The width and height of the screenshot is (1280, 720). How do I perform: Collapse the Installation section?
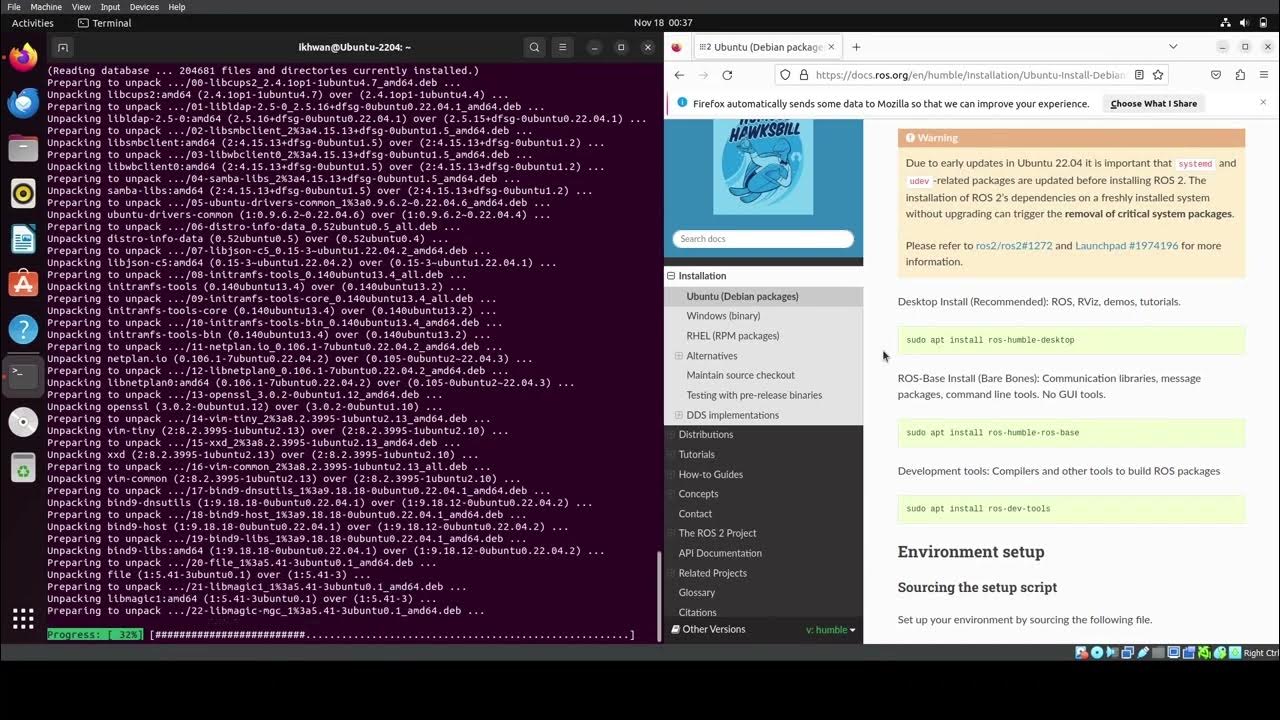pos(671,276)
